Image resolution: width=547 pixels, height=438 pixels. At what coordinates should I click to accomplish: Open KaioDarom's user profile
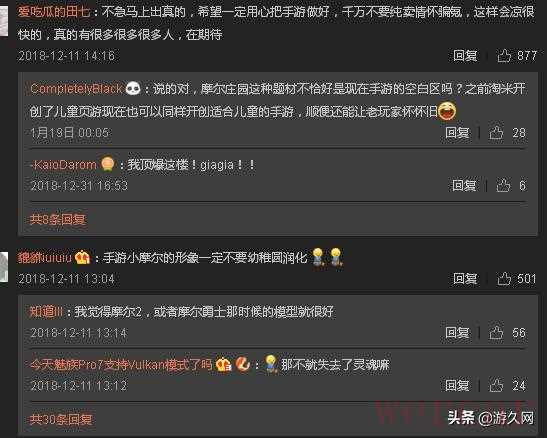63,165
